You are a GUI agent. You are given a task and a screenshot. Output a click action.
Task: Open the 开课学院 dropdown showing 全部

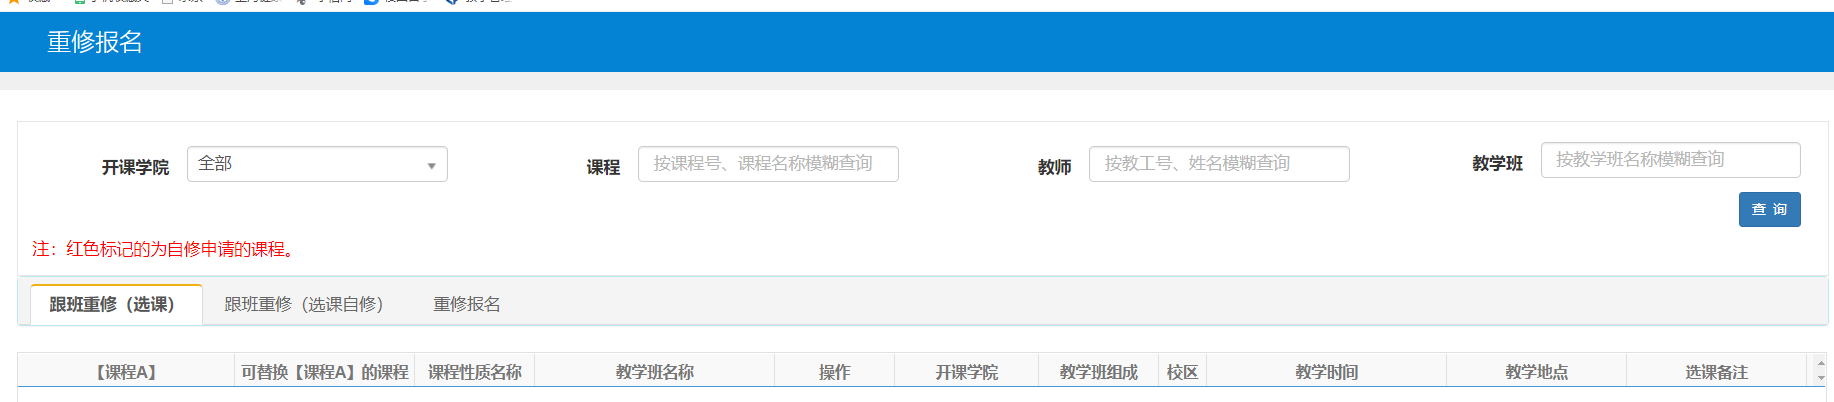(x=316, y=164)
